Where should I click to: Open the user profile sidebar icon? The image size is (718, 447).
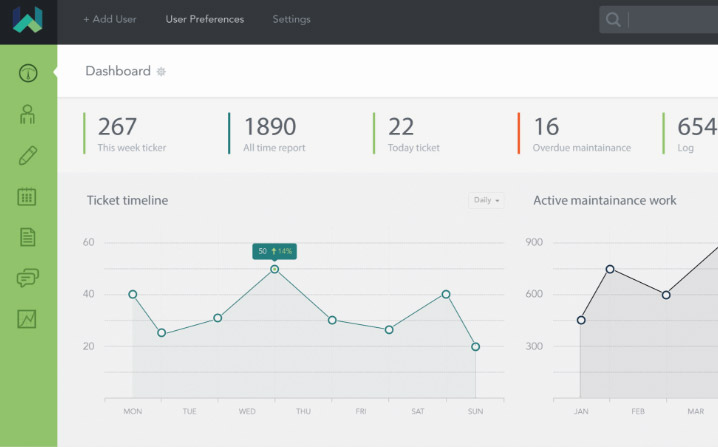(28, 114)
